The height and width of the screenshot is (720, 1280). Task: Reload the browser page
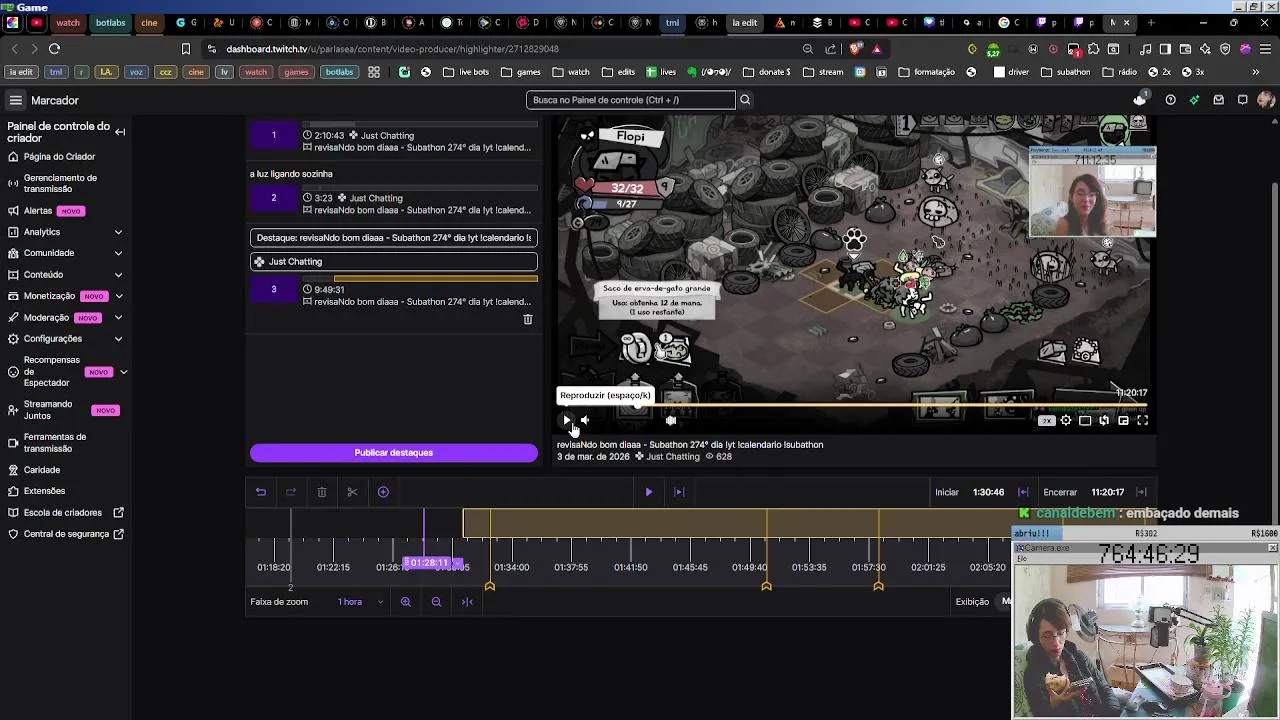54,48
